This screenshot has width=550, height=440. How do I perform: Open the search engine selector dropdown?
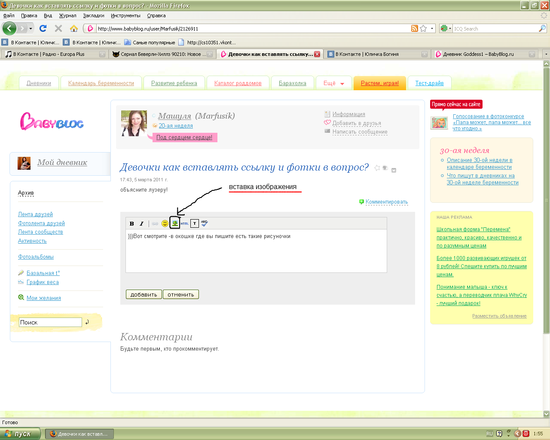click(446, 28)
